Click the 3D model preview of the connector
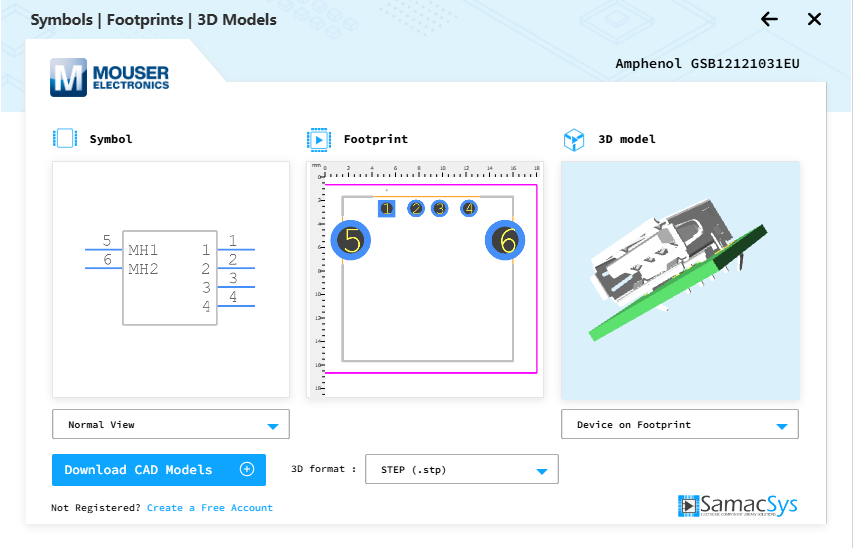Screen dimensions: 853x548 pyautogui.click(x=680, y=281)
